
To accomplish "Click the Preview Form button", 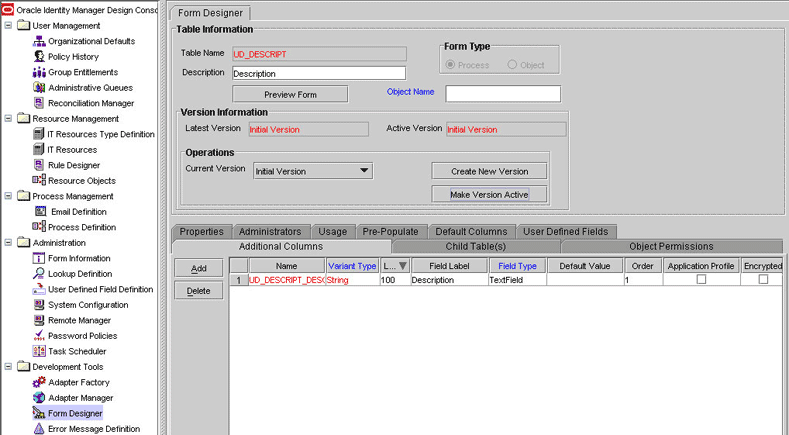I will pyautogui.click(x=290, y=94).
